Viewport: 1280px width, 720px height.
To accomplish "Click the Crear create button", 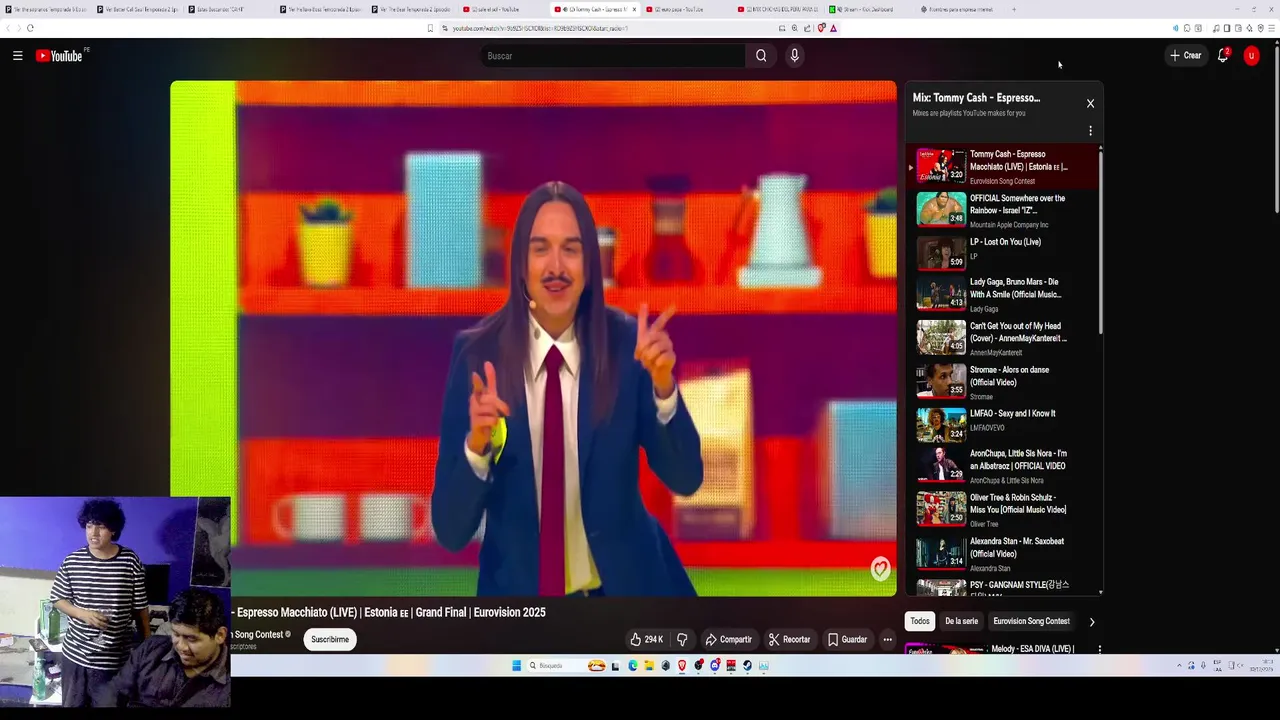I will 1186,56.
